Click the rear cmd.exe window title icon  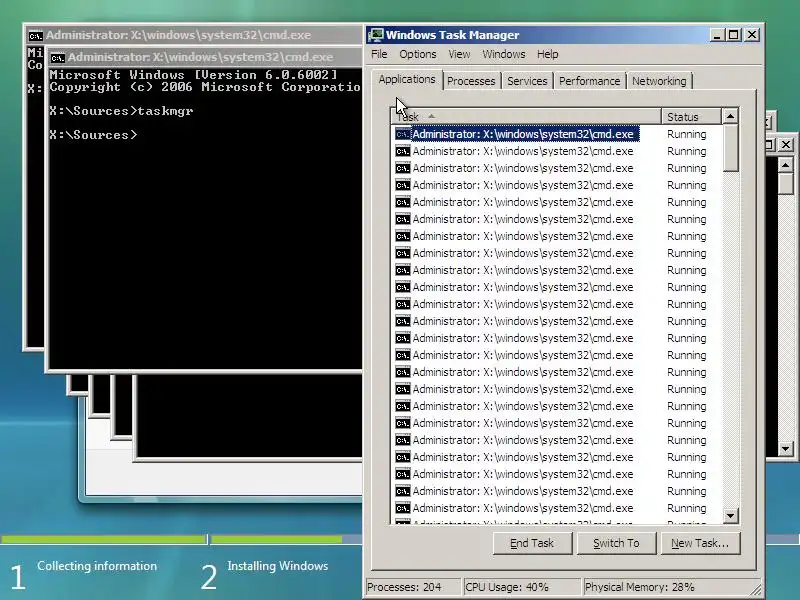point(36,35)
